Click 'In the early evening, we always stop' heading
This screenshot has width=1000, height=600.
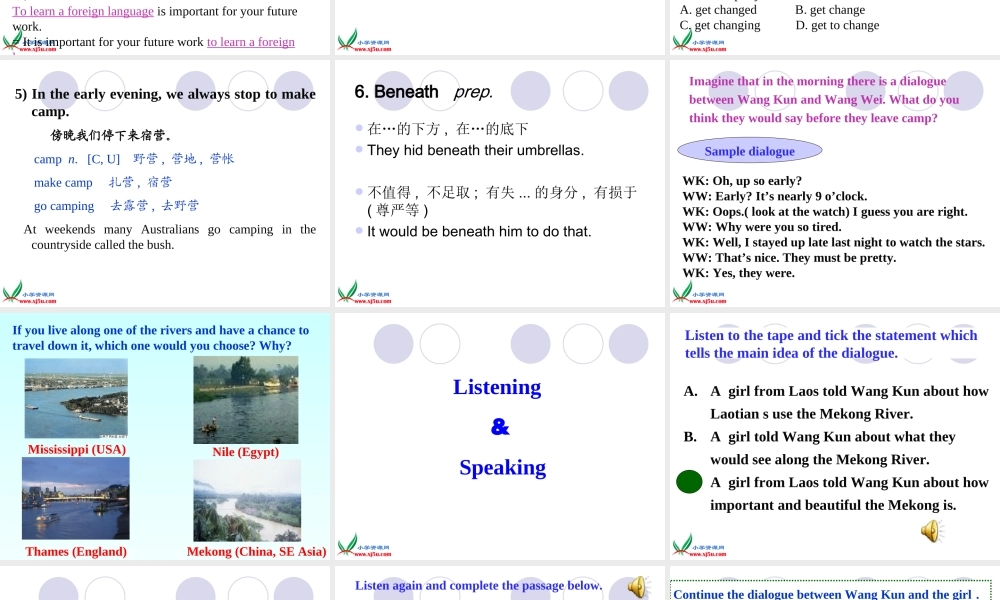coord(165,102)
